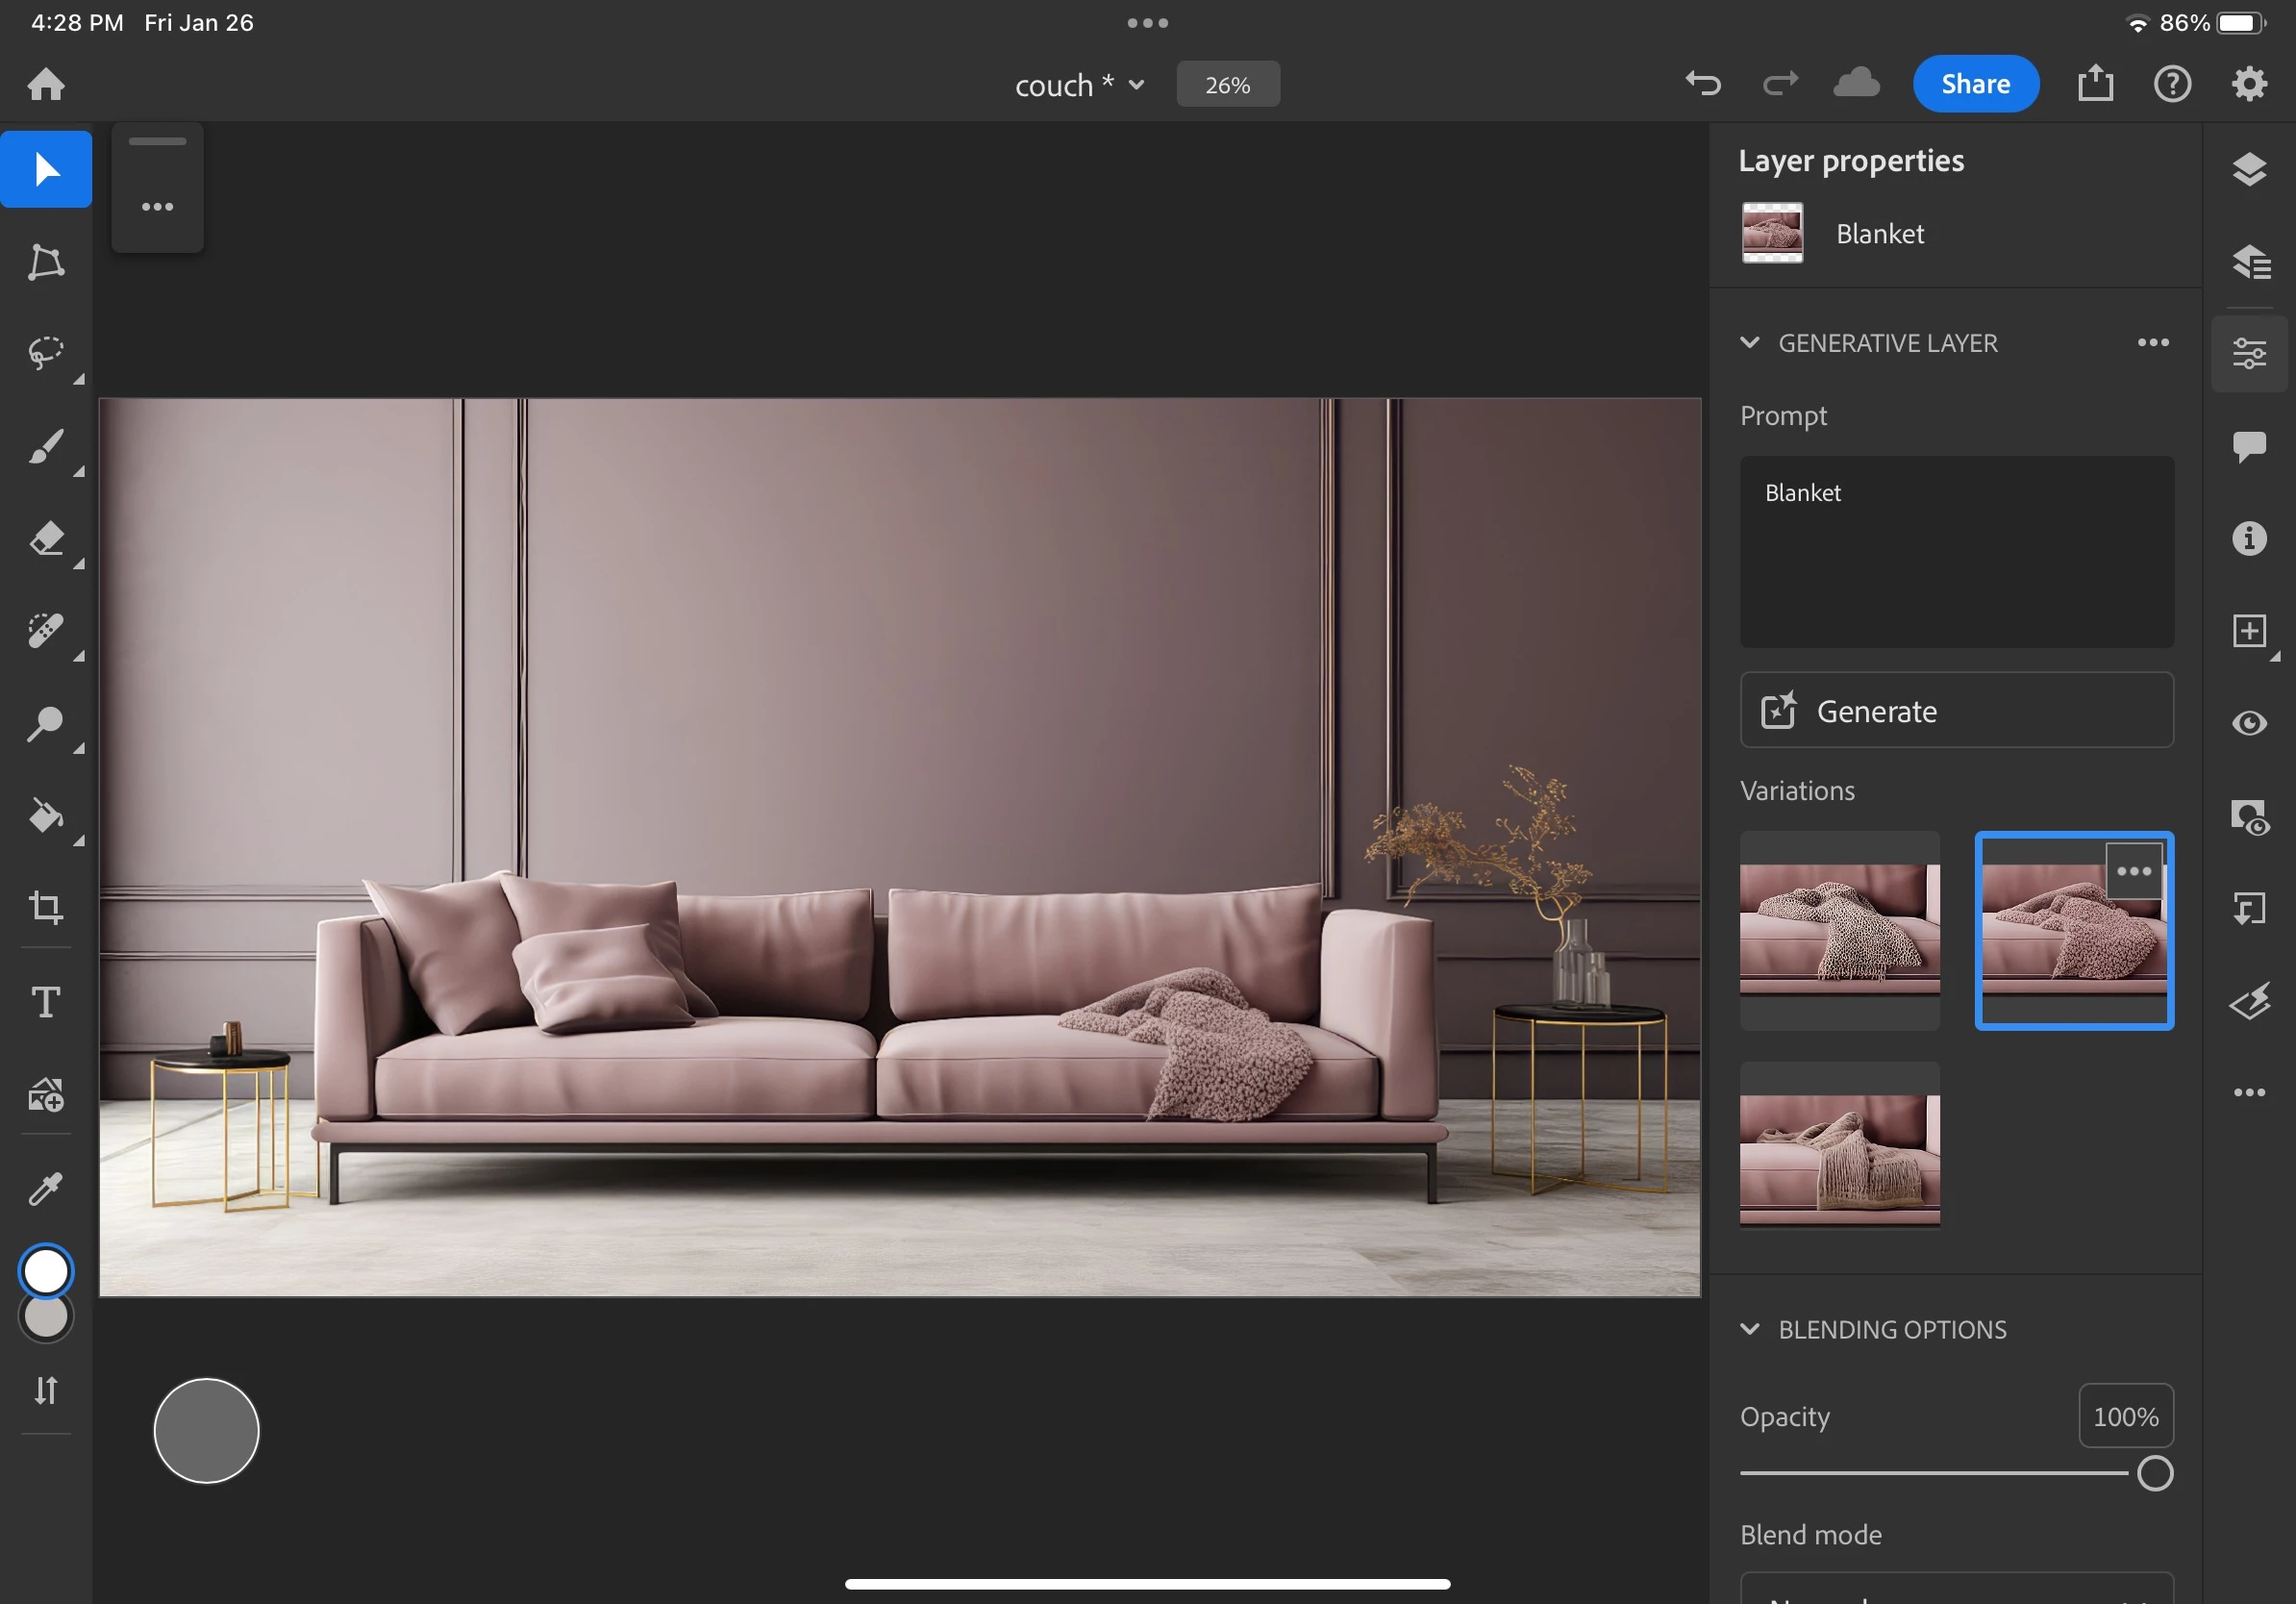This screenshot has height=1604, width=2296.
Task: Choose the Eraser tool
Action: [x=45, y=539]
